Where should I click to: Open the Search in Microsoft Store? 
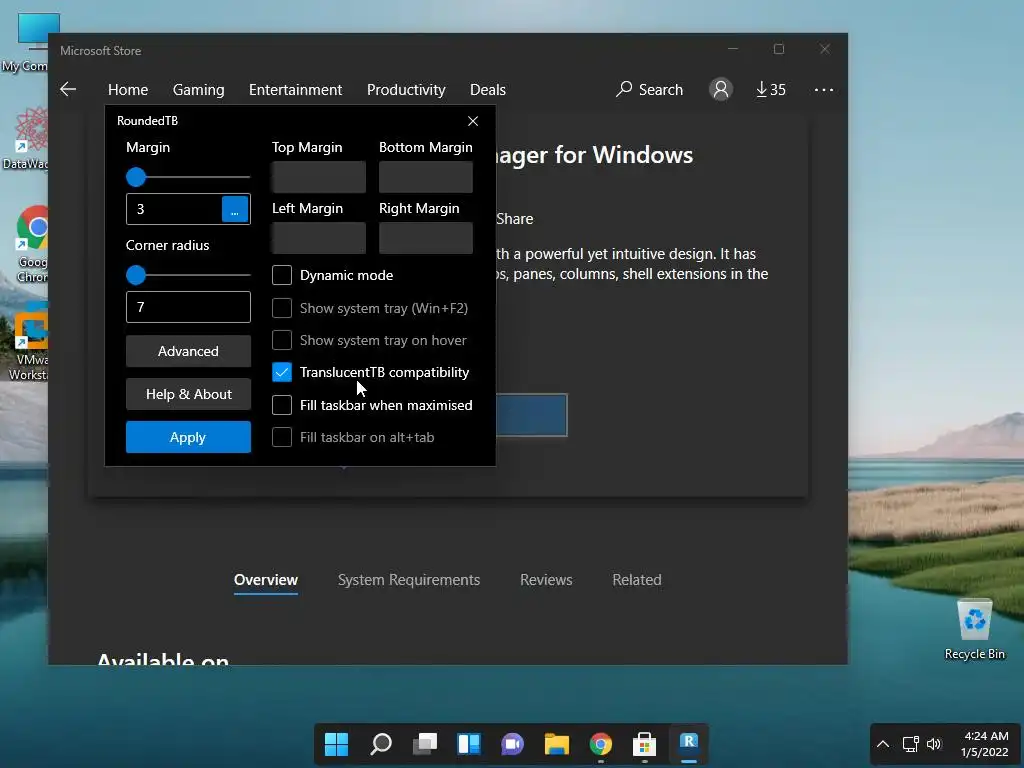pyautogui.click(x=649, y=89)
